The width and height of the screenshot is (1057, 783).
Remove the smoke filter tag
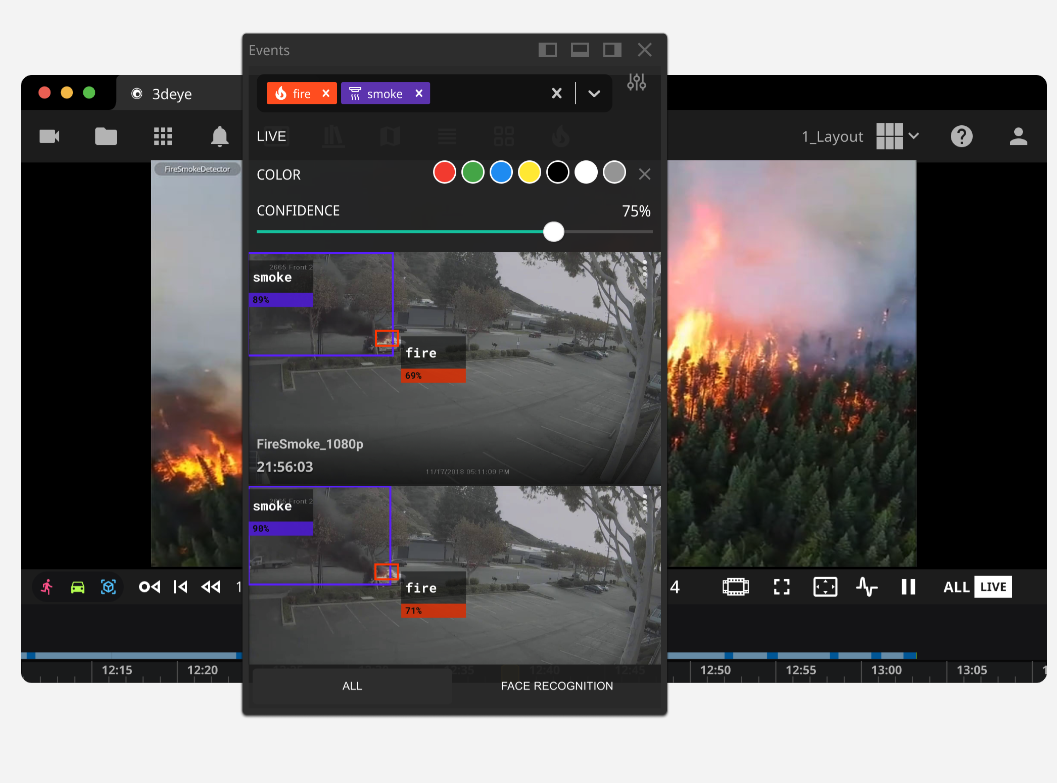pos(419,93)
